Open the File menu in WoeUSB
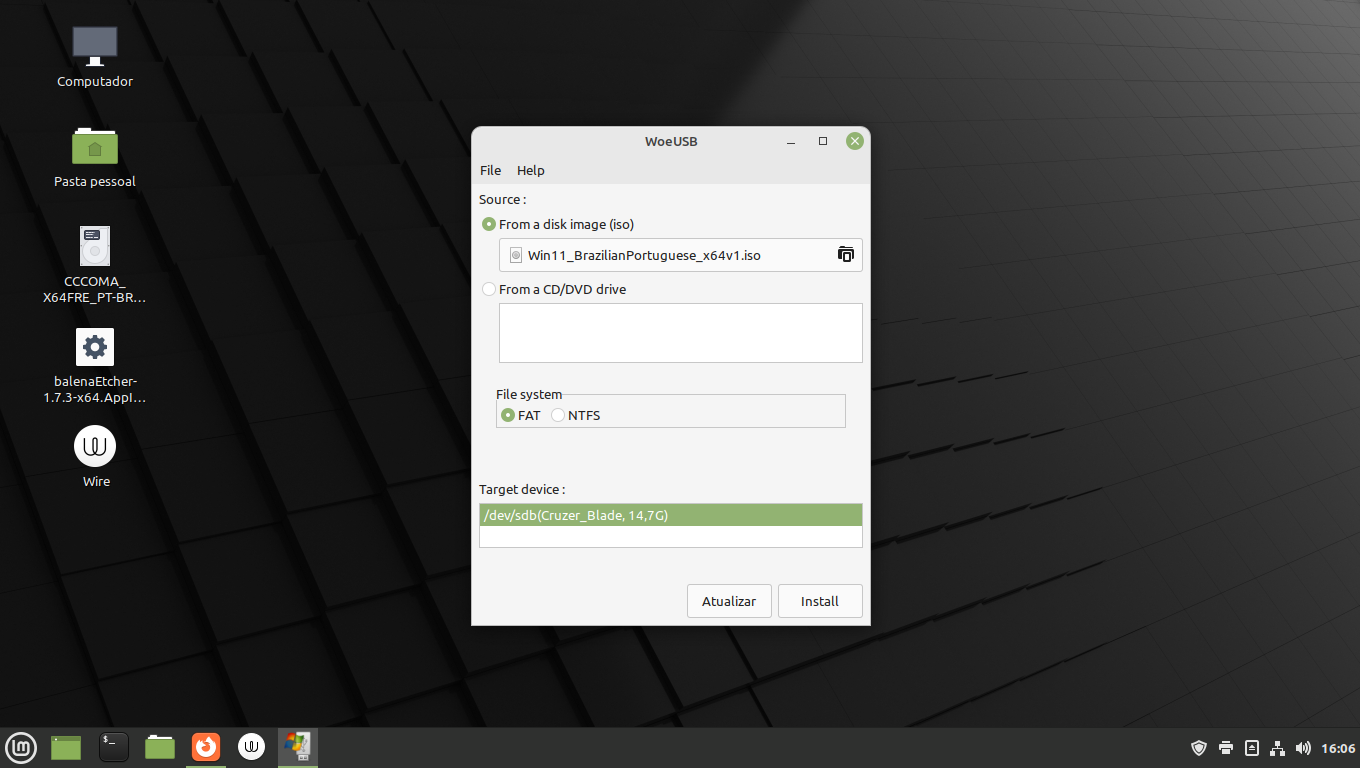 pos(490,170)
